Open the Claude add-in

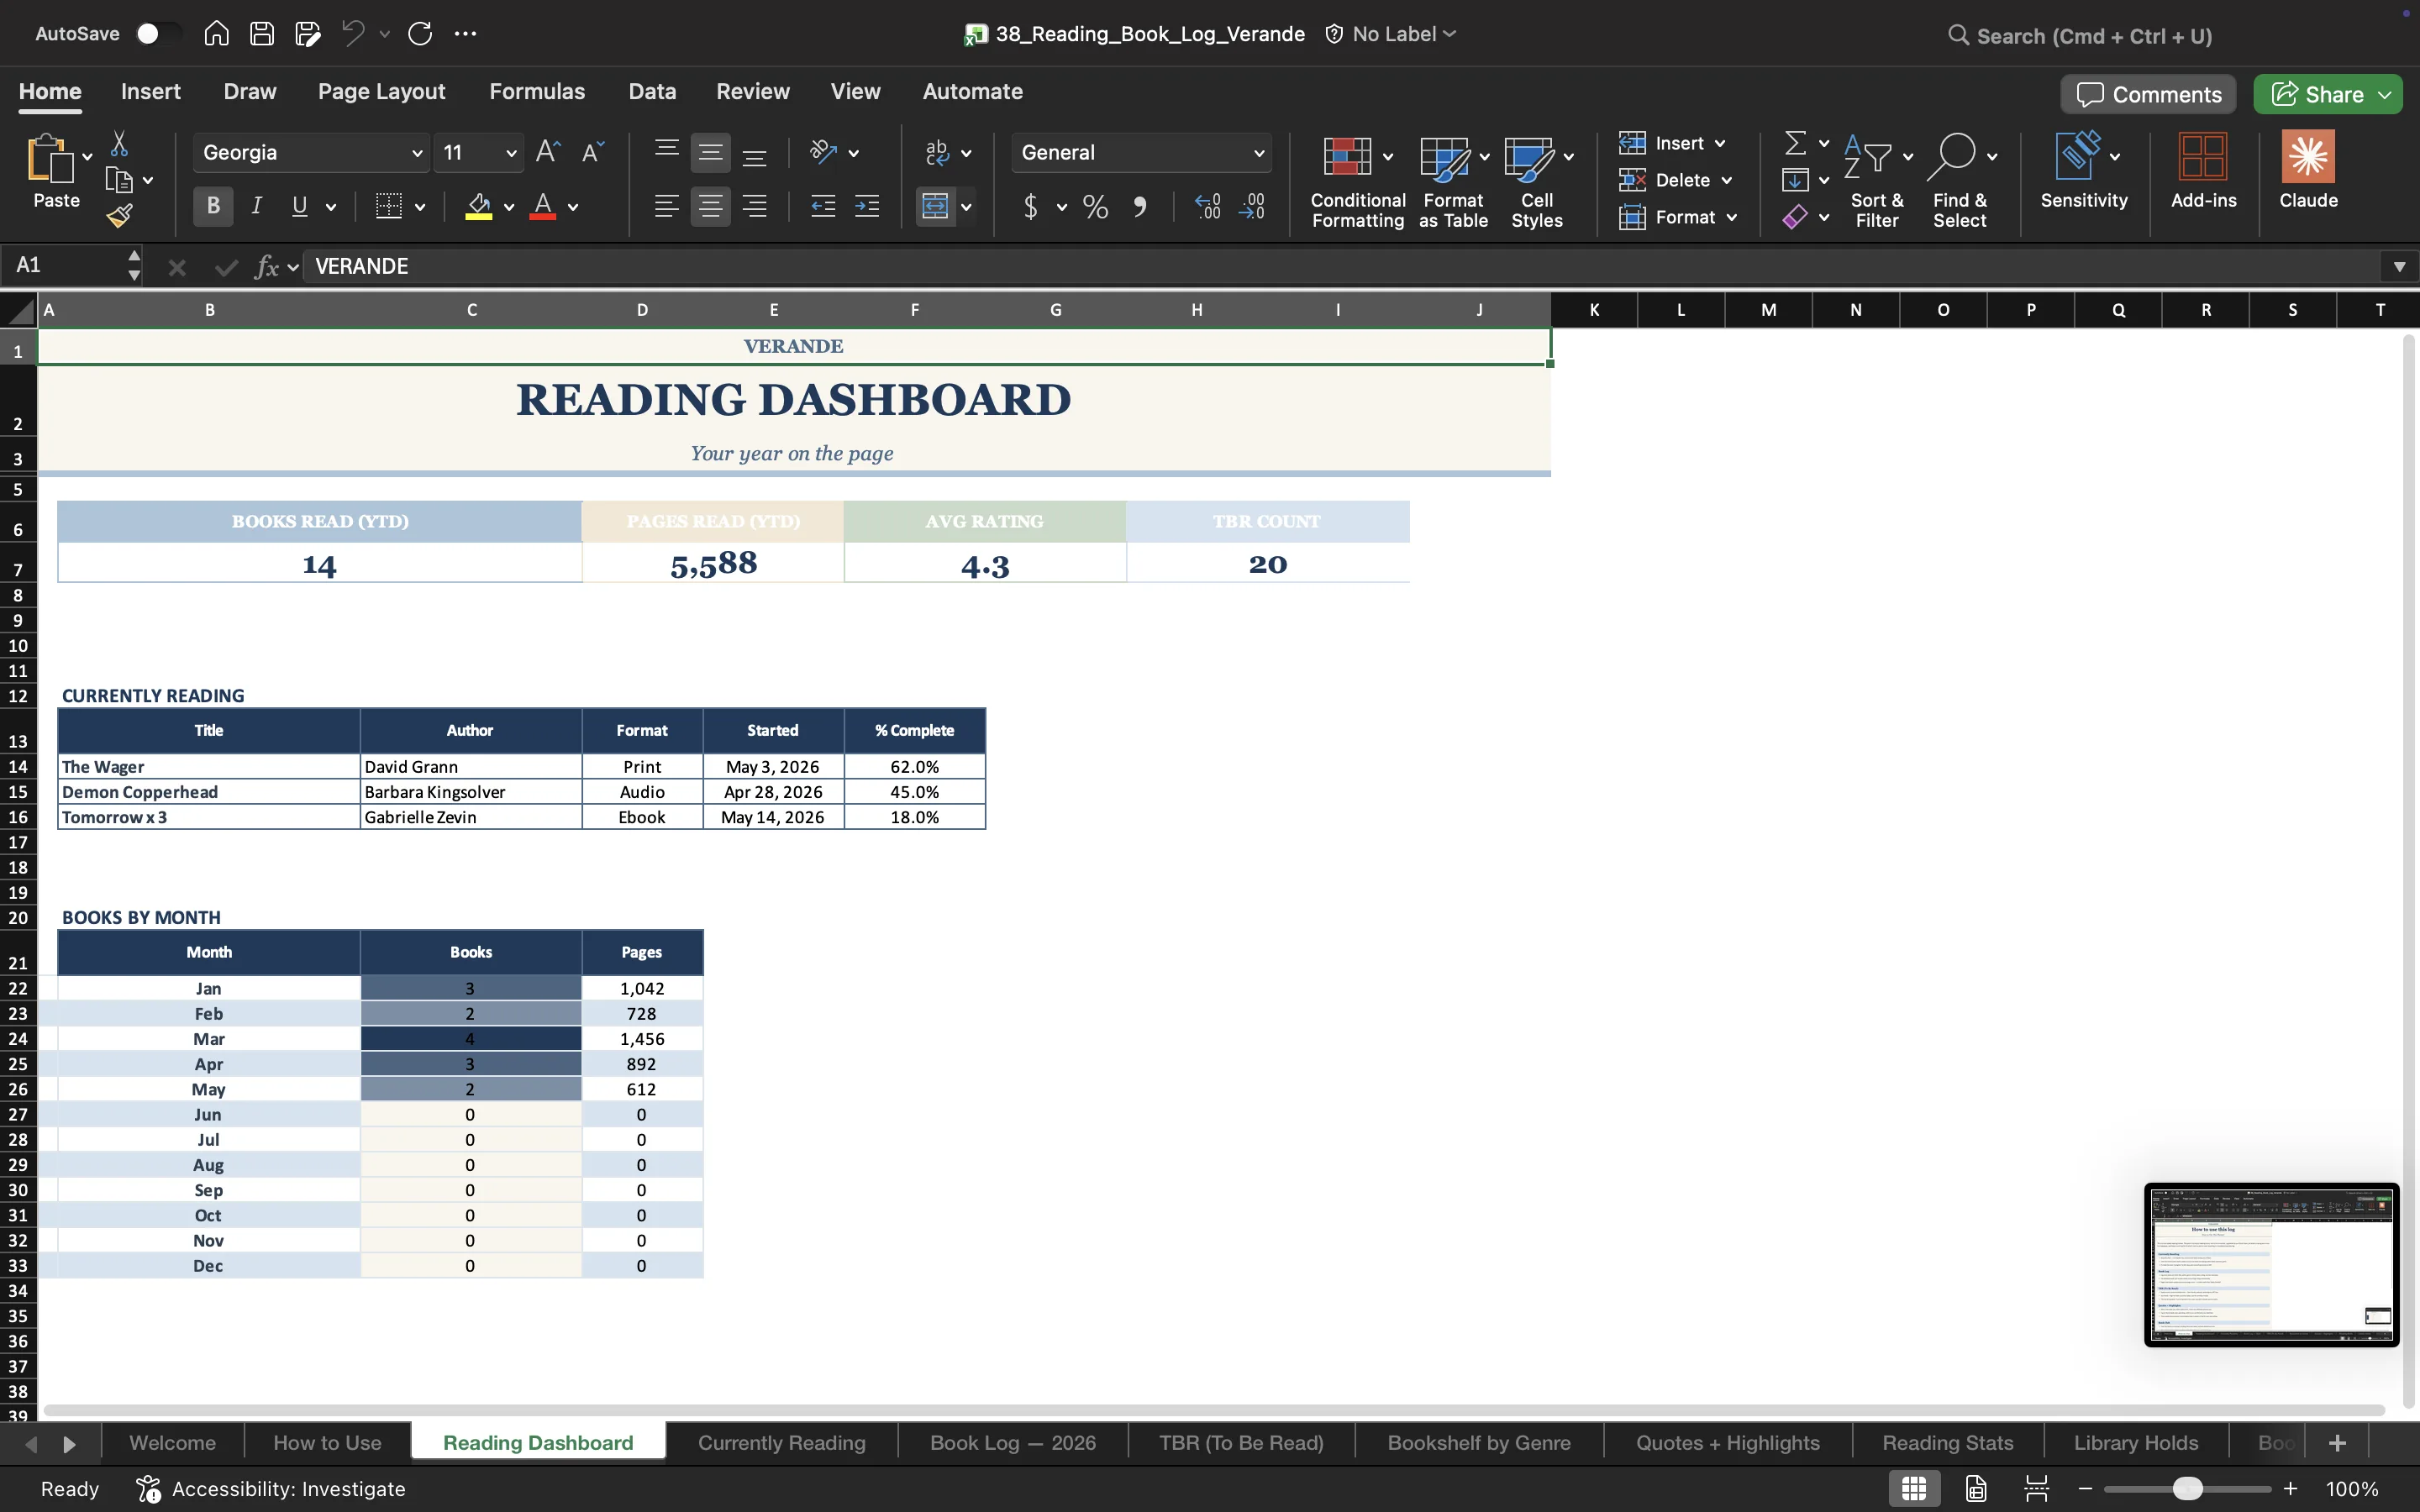2308,171
